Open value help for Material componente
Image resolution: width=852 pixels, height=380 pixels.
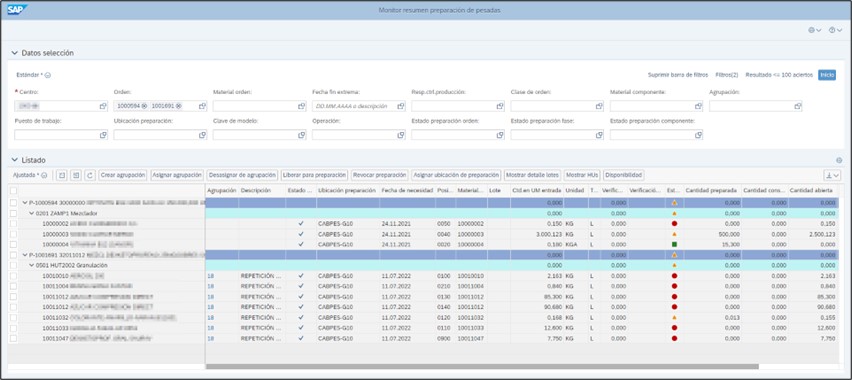(698, 106)
